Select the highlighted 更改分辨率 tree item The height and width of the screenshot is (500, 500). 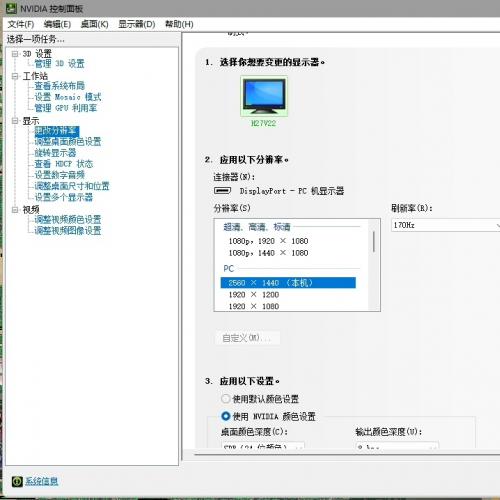point(57,131)
